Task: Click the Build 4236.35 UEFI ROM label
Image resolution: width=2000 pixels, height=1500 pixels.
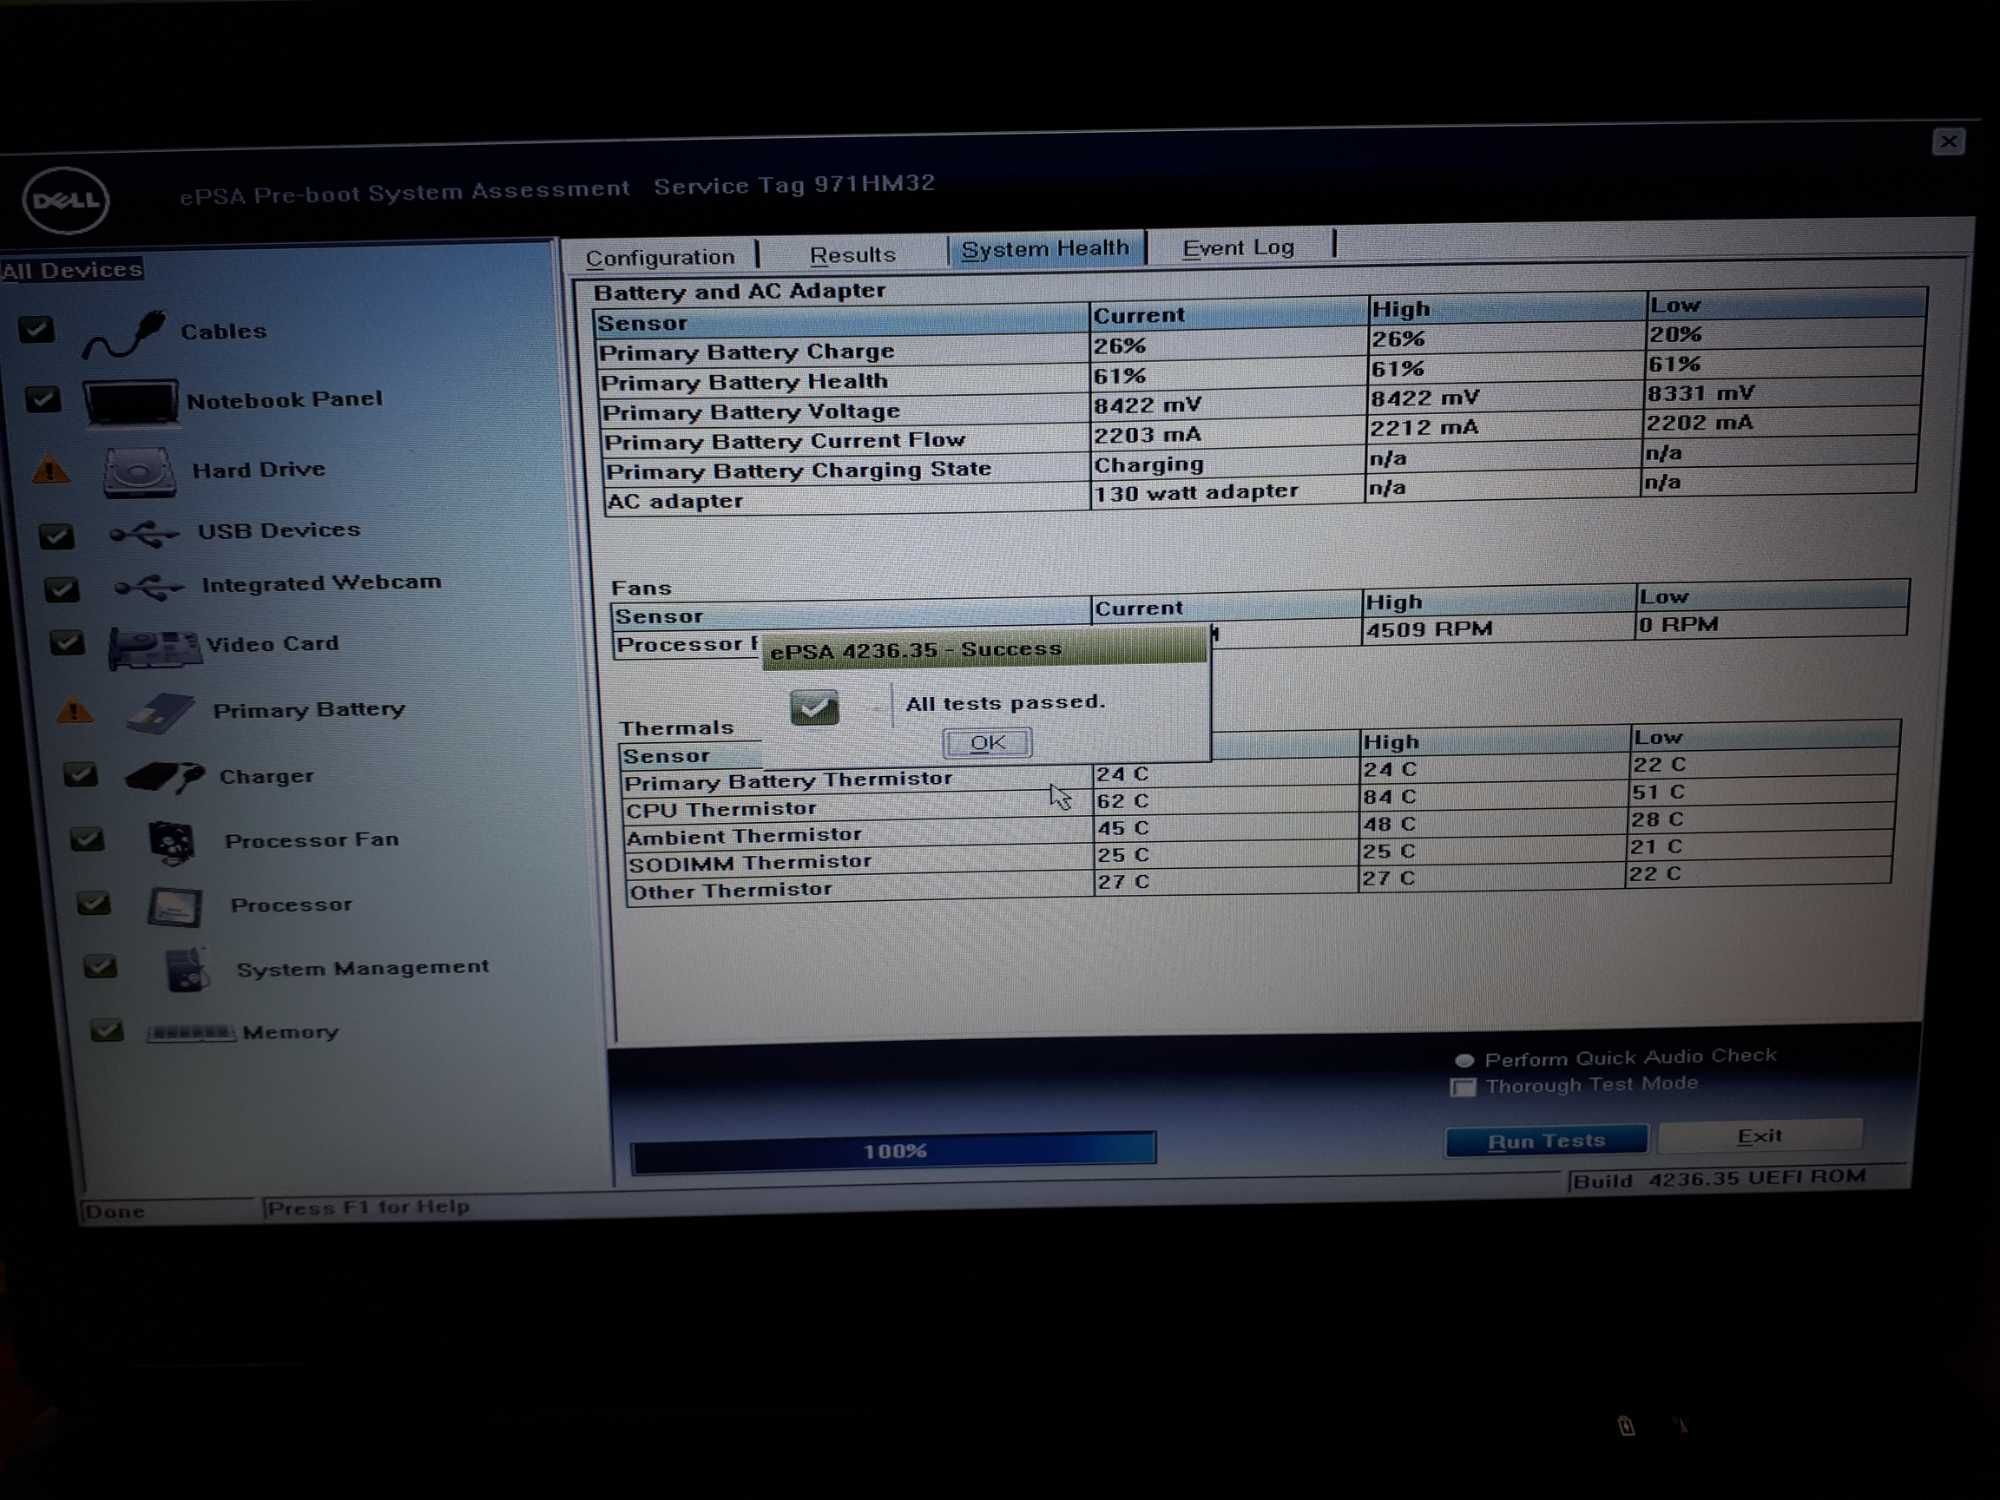Action: [1719, 1178]
